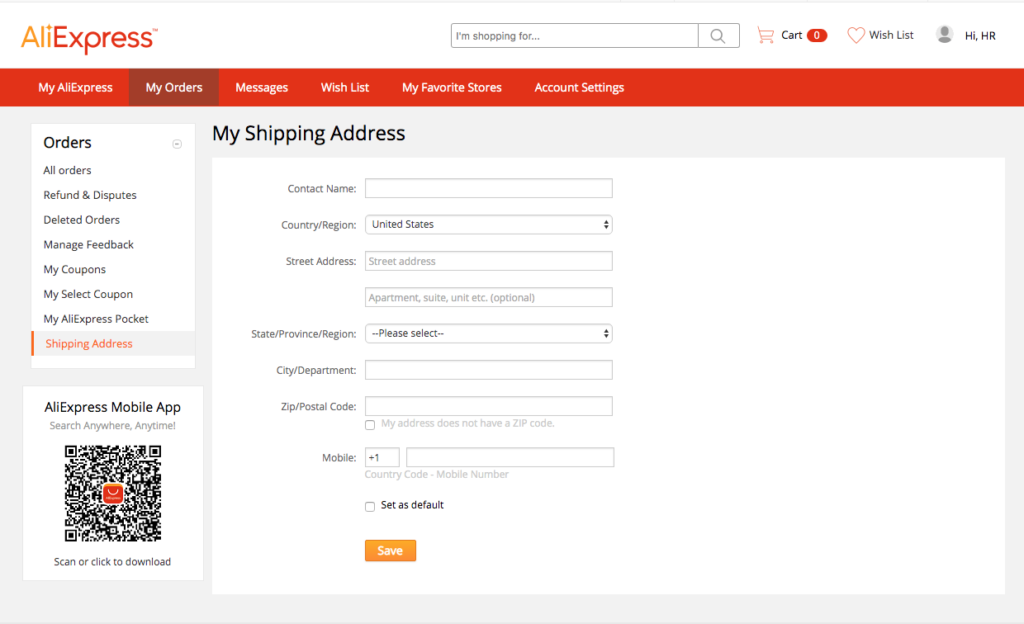1024x624 pixels.
Task: Focus the Contact Name field
Action: [488, 189]
